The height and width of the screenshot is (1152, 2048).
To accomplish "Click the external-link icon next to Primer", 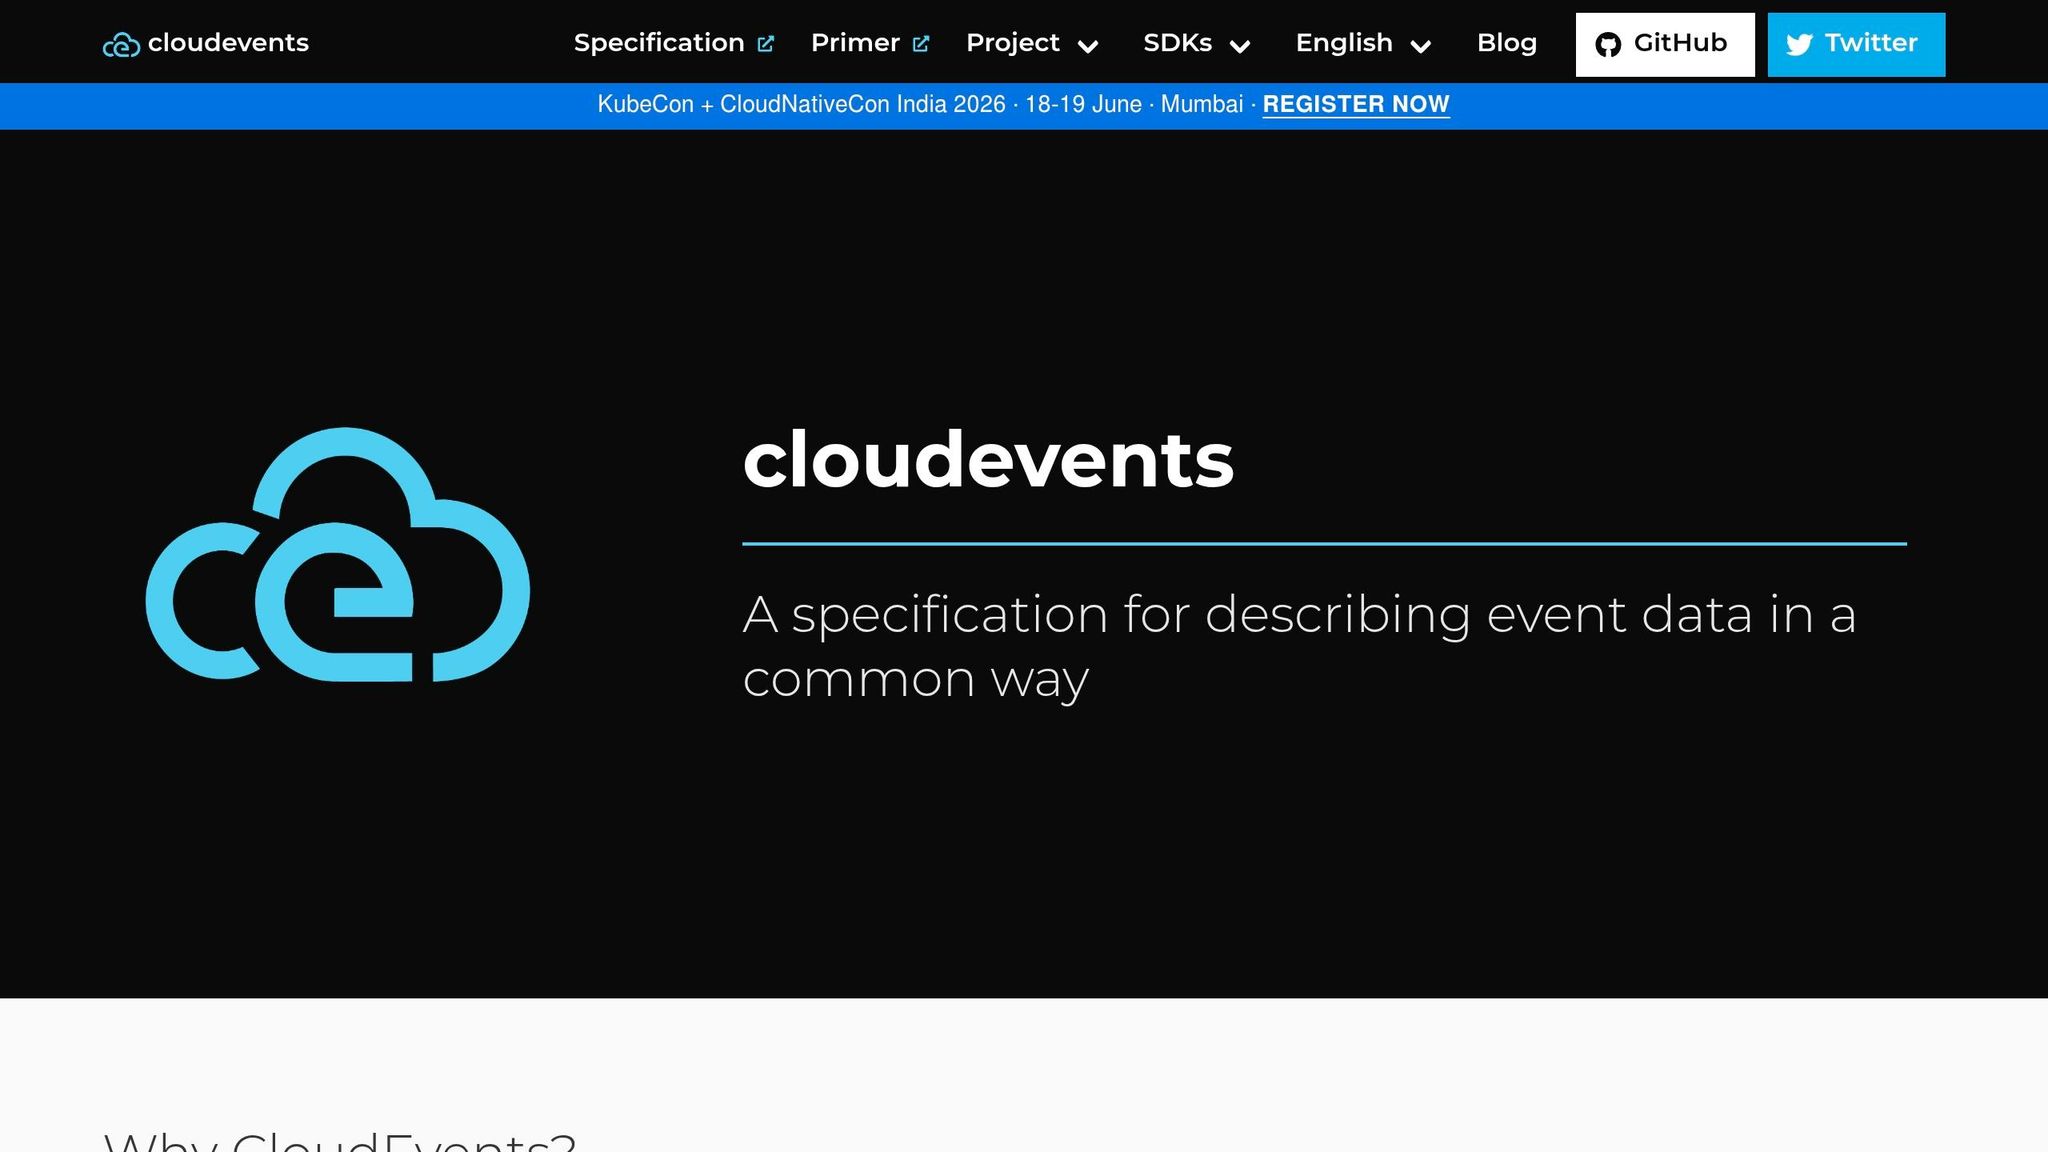I will tap(920, 42).
